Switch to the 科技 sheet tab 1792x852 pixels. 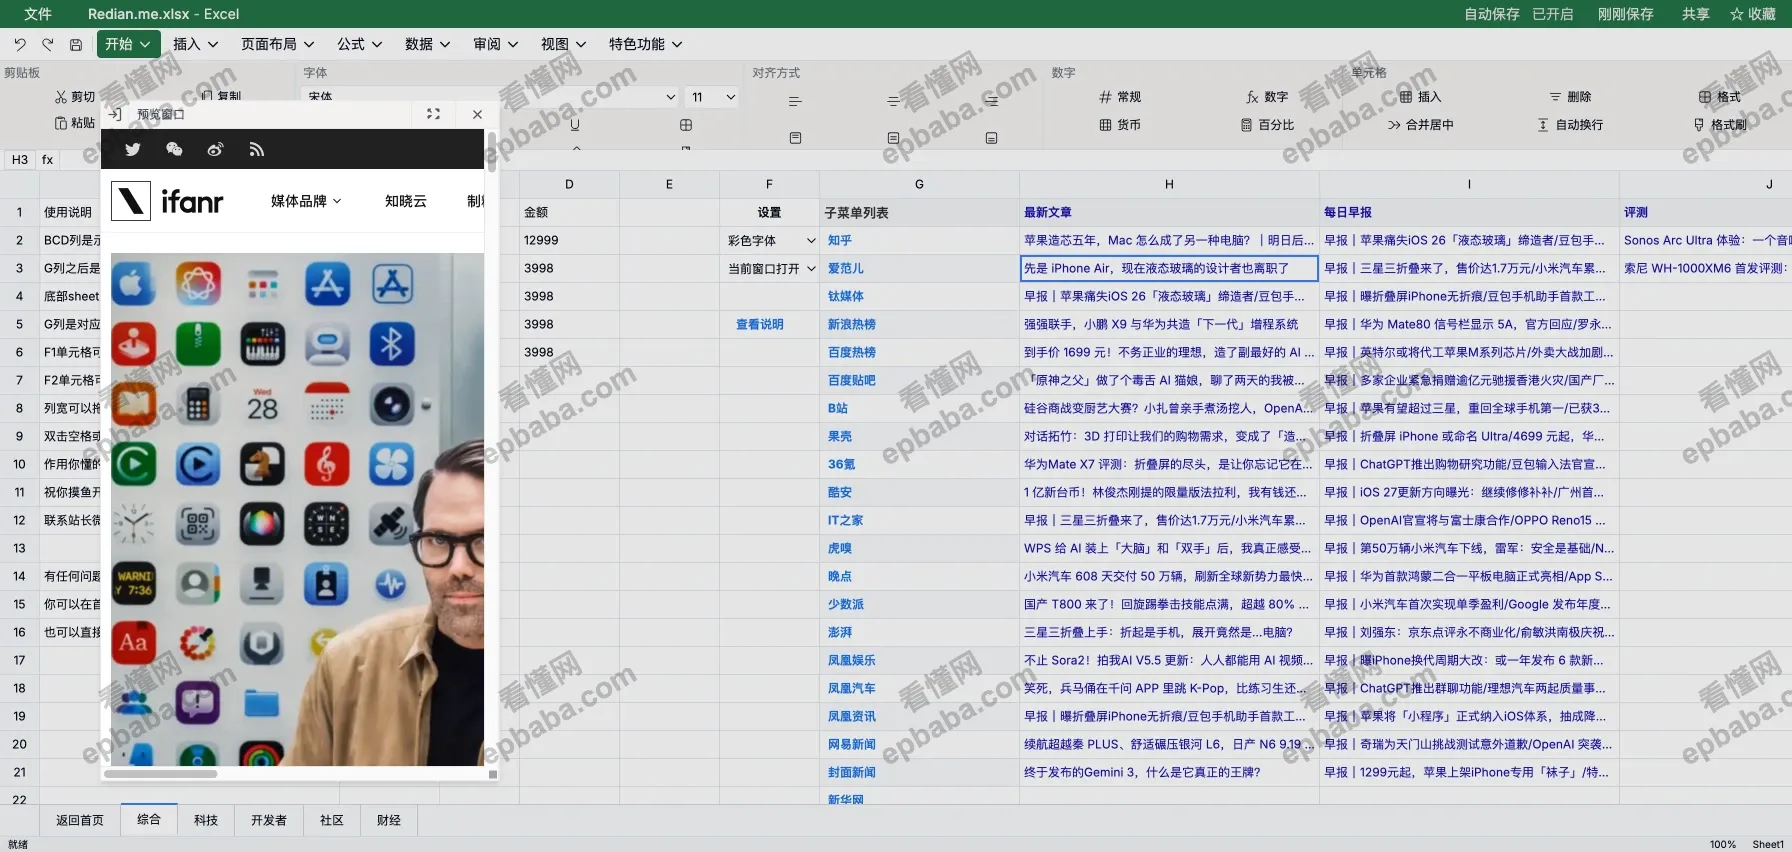[x=206, y=819]
